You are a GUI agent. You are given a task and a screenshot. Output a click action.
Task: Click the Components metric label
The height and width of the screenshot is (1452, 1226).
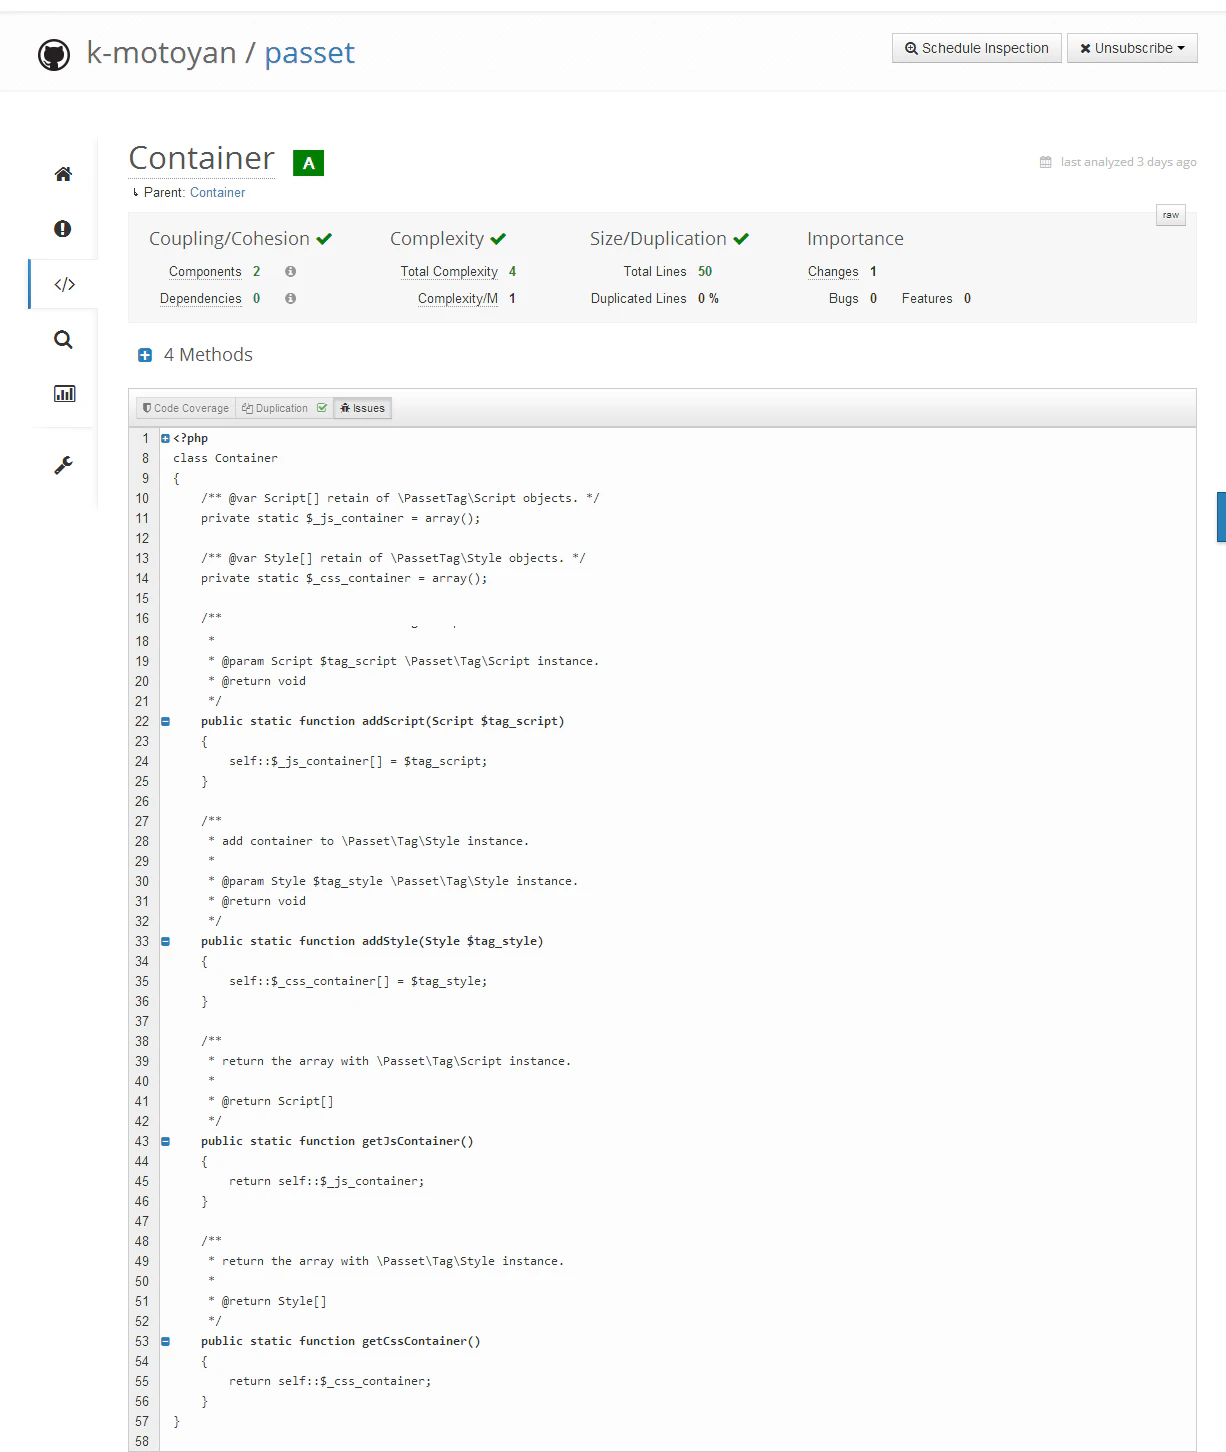[x=205, y=271]
